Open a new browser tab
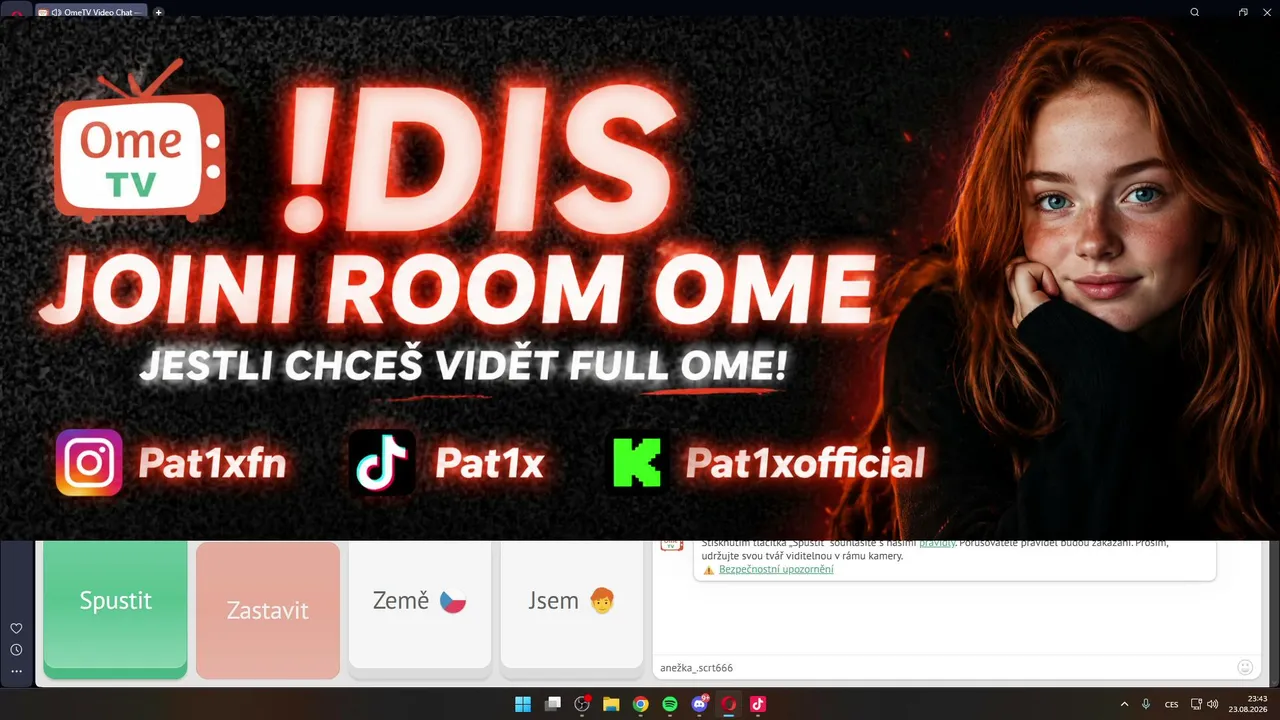The height and width of the screenshot is (720, 1280). (x=159, y=13)
